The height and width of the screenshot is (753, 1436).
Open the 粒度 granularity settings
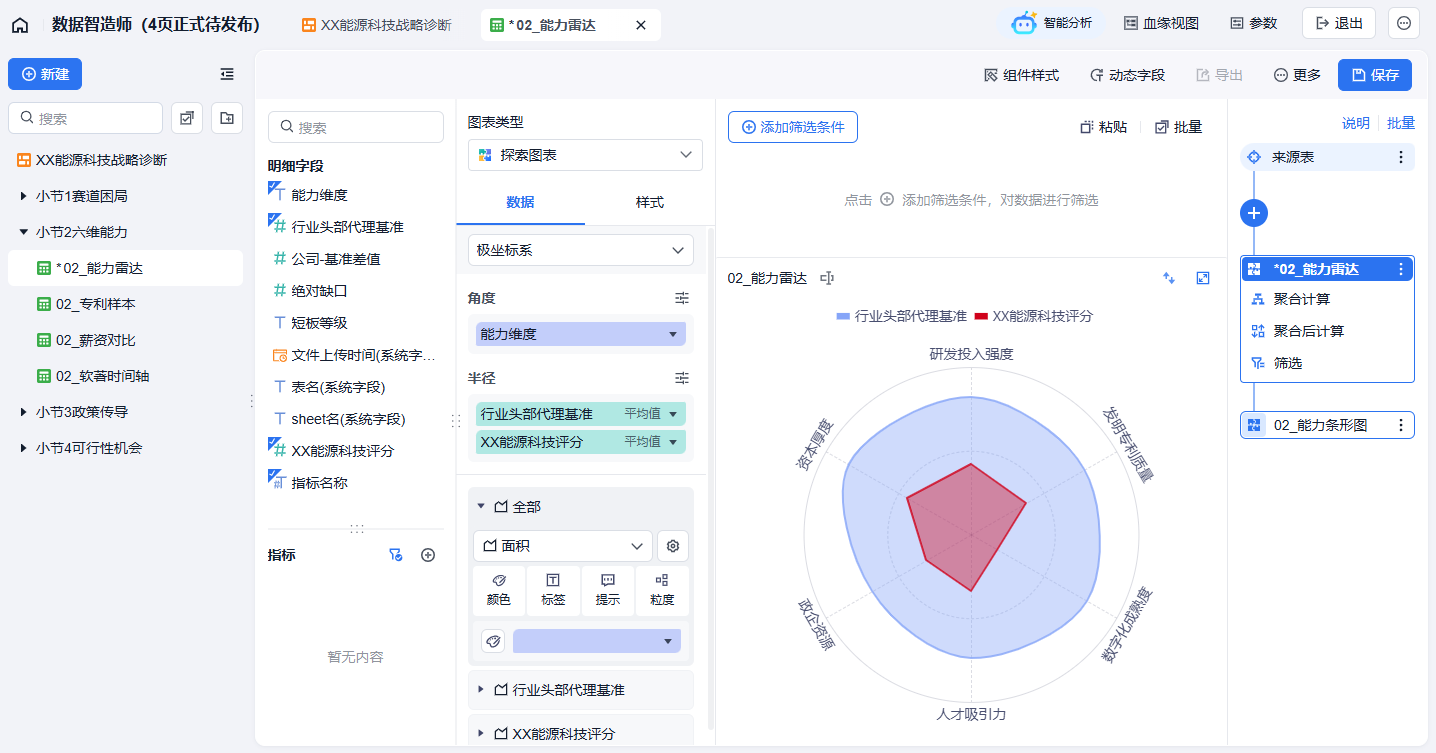(662, 590)
